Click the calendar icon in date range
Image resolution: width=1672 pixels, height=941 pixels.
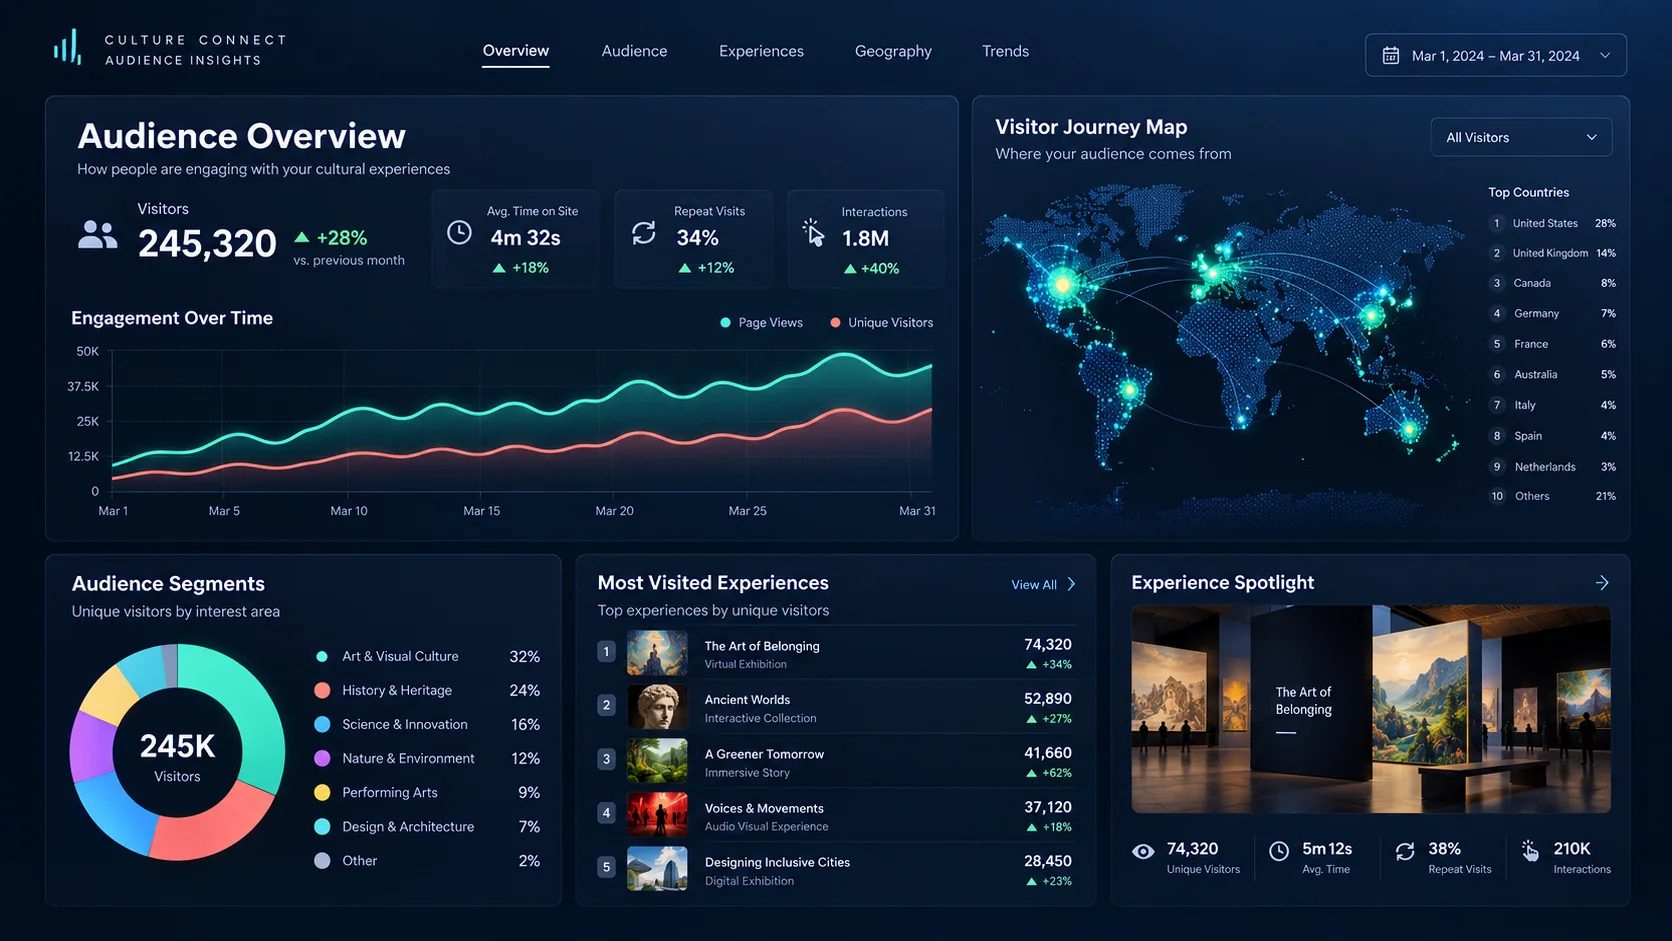[x=1390, y=56]
